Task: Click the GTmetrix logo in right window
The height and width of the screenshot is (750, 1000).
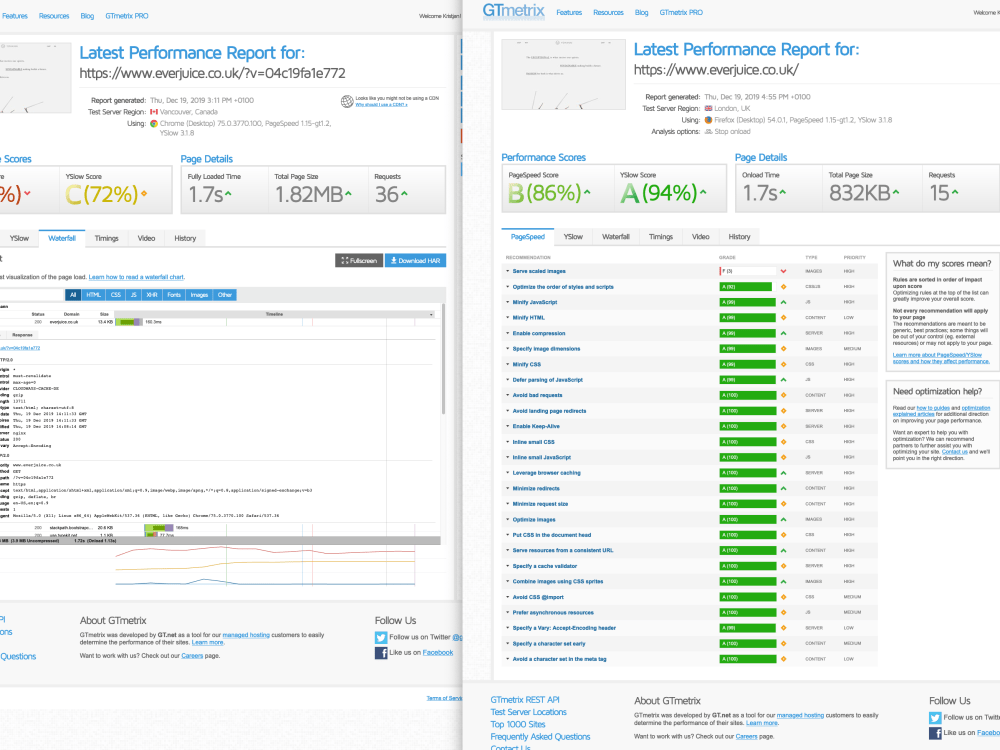Action: point(513,11)
